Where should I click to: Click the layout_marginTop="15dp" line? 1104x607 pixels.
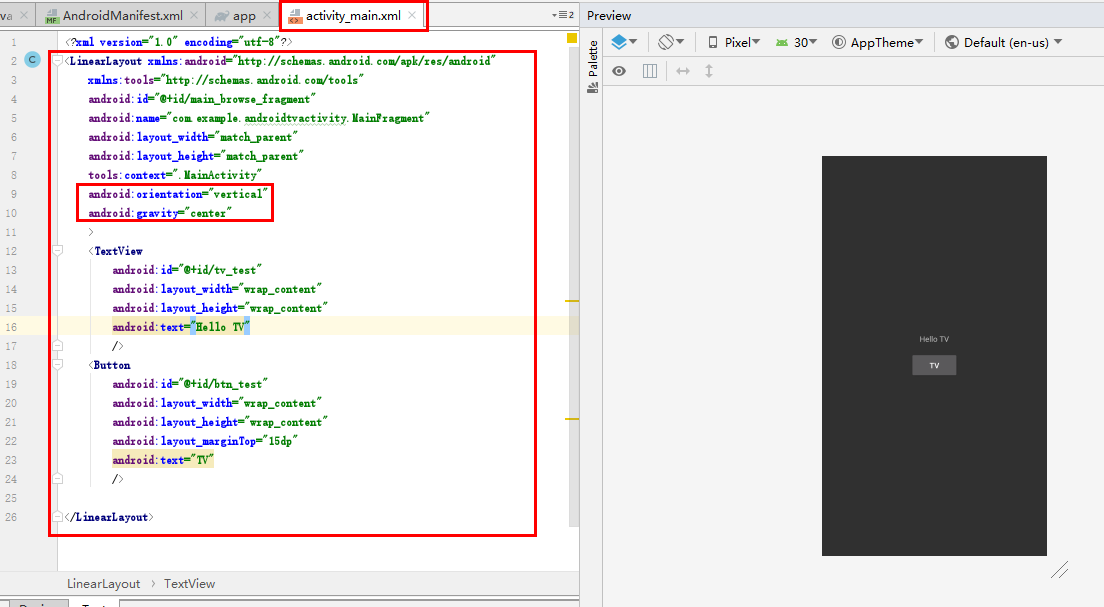[x=205, y=442]
